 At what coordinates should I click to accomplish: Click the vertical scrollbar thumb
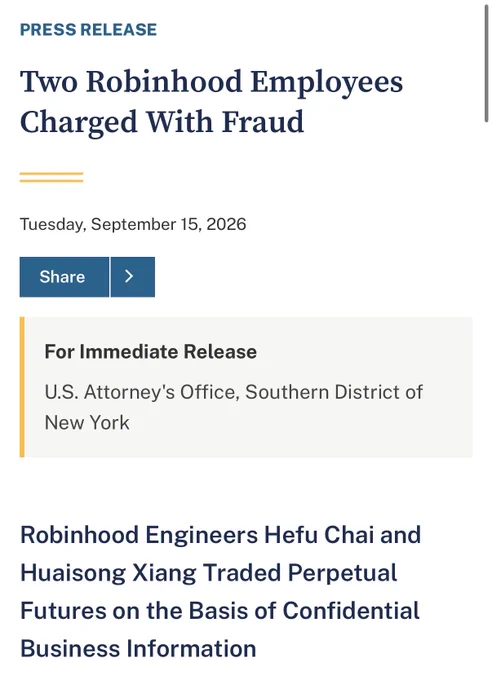click(x=487, y=64)
